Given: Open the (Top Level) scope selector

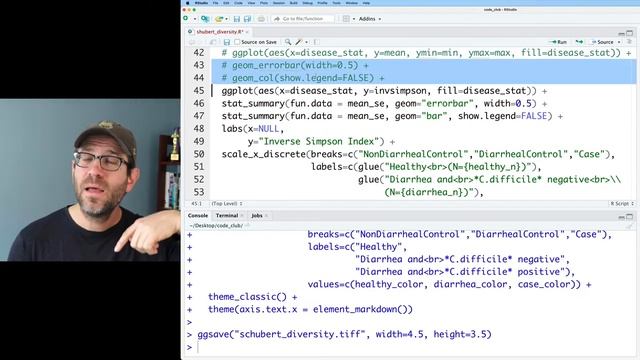Looking at the screenshot, I should point(227,203).
